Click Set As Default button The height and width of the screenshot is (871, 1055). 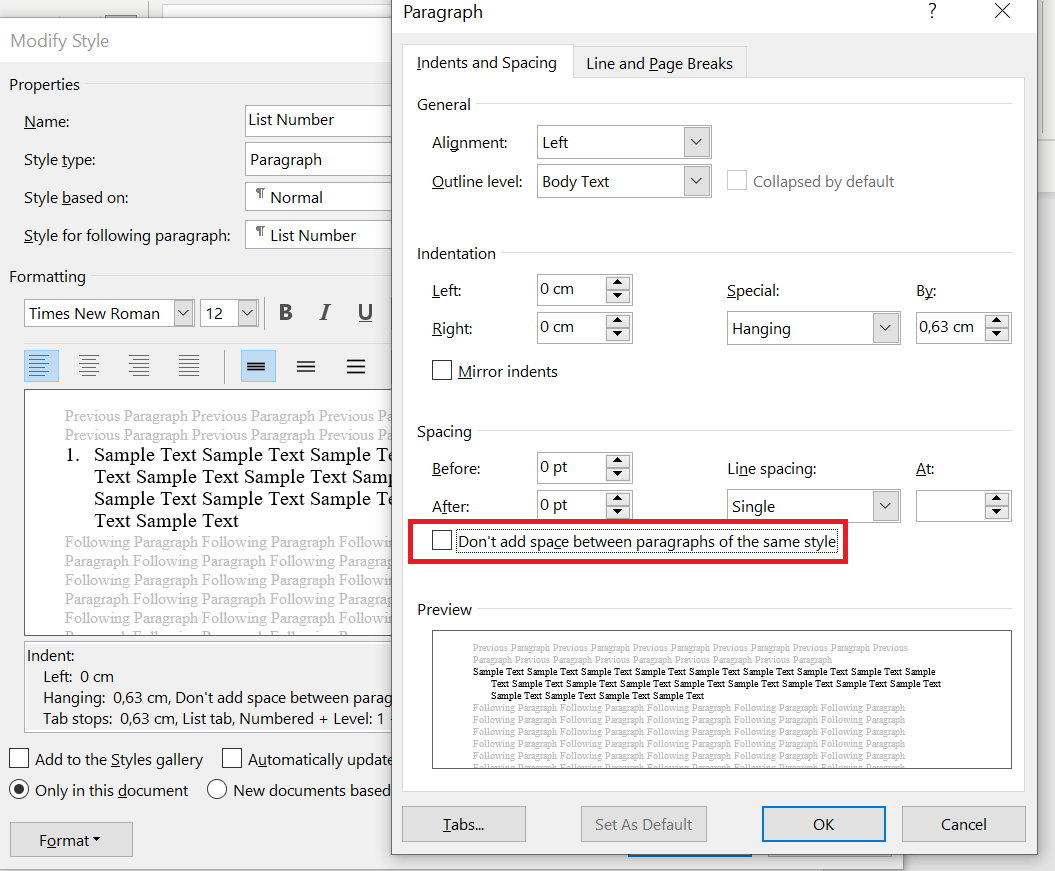pyautogui.click(x=643, y=824)
